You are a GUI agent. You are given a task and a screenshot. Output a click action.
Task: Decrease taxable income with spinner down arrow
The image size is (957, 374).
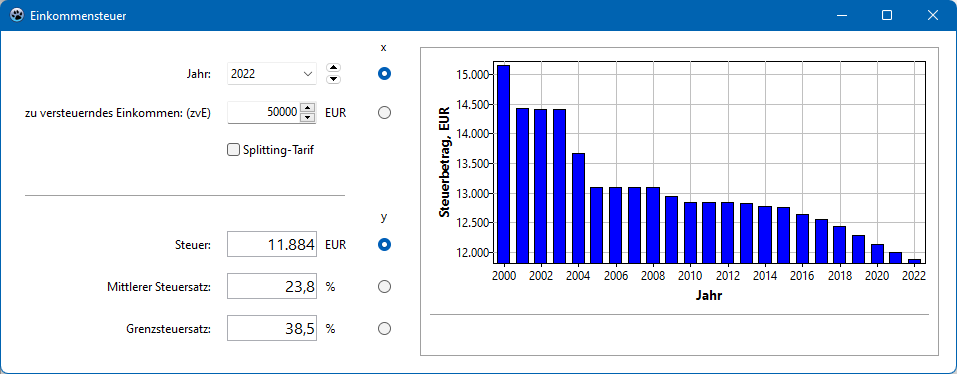point(308,117)
